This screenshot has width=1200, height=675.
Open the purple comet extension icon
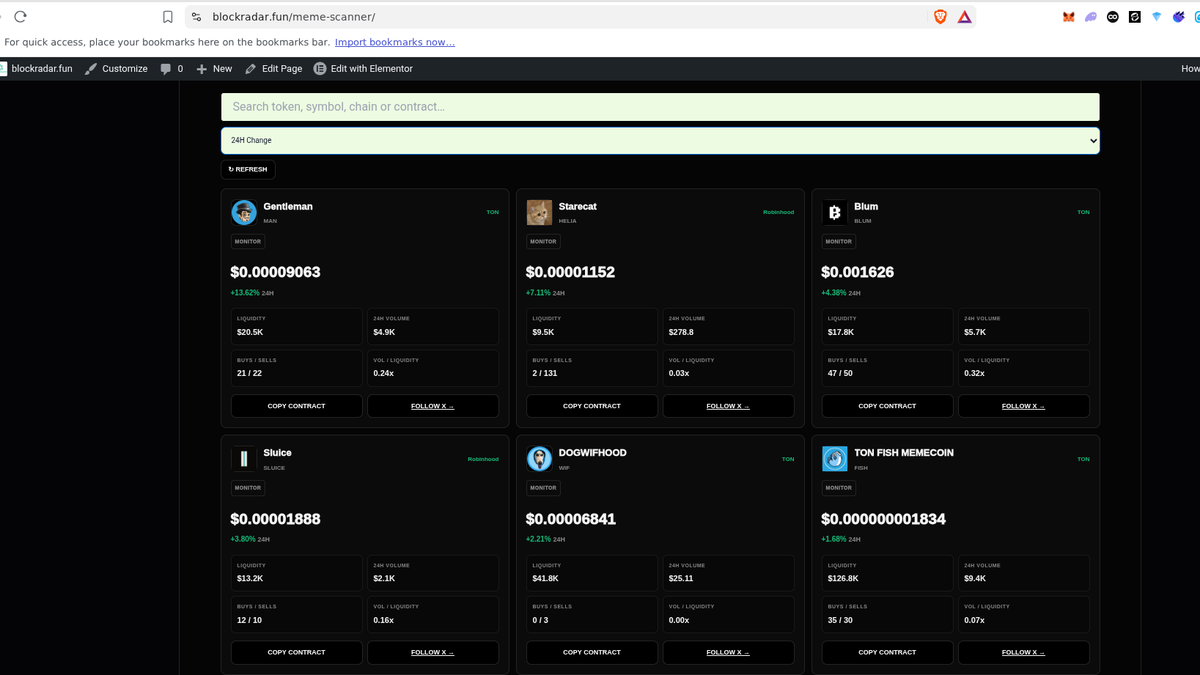1178,17
